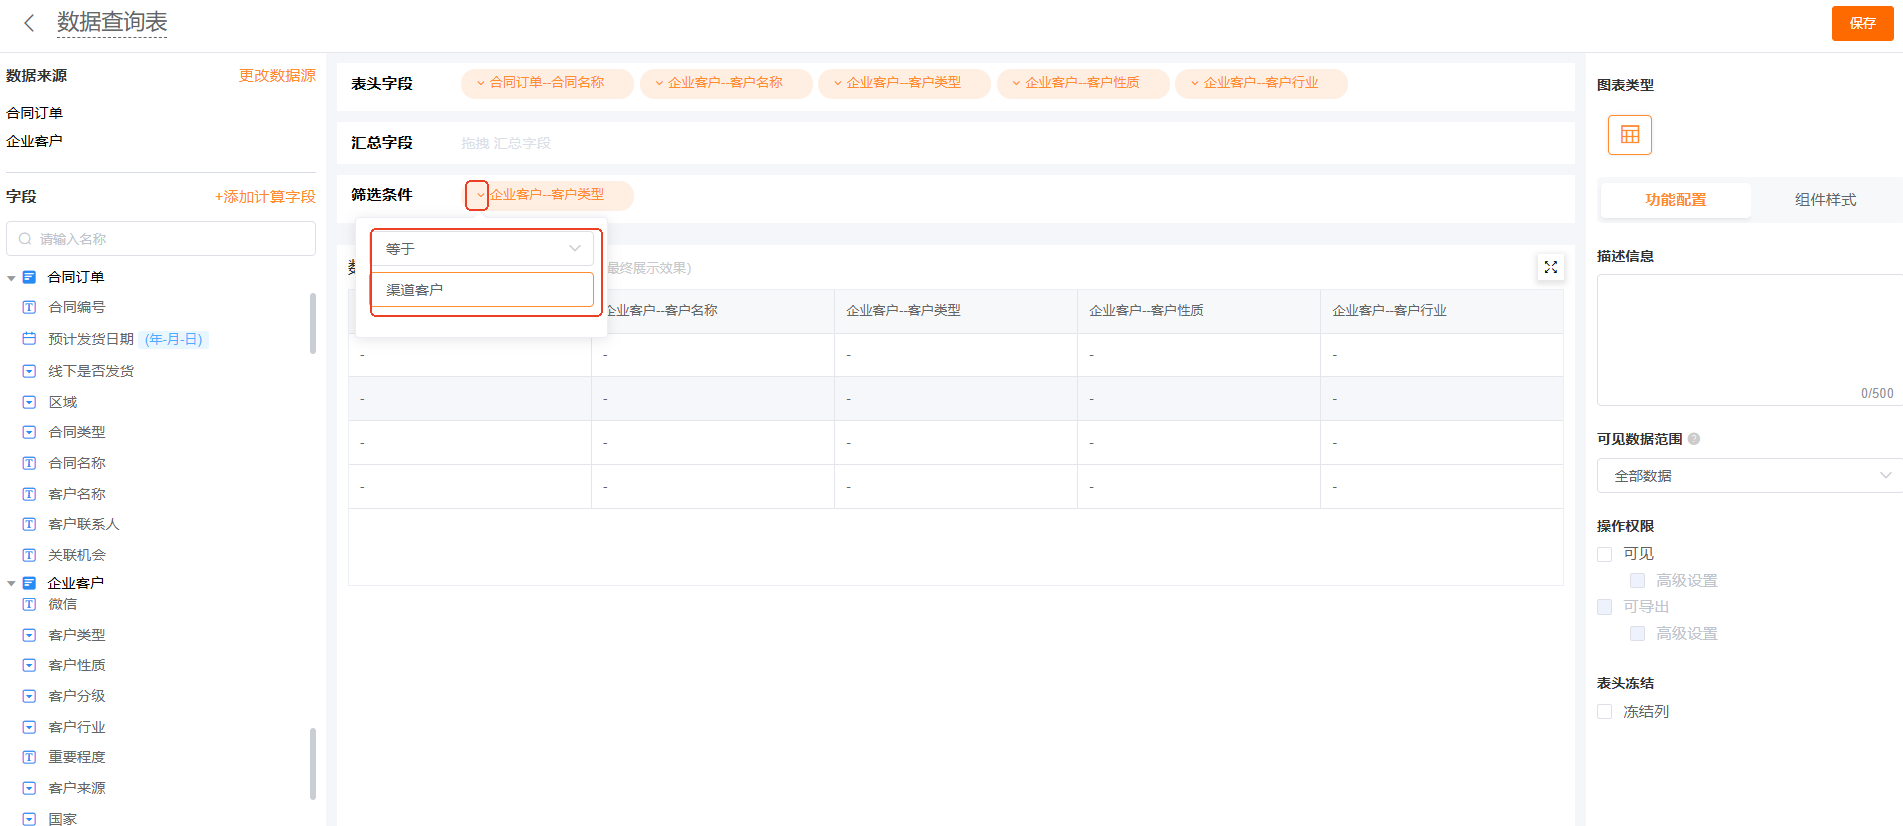
Task: Collapse the 企业客户 tree node
Action: point(11,583)
